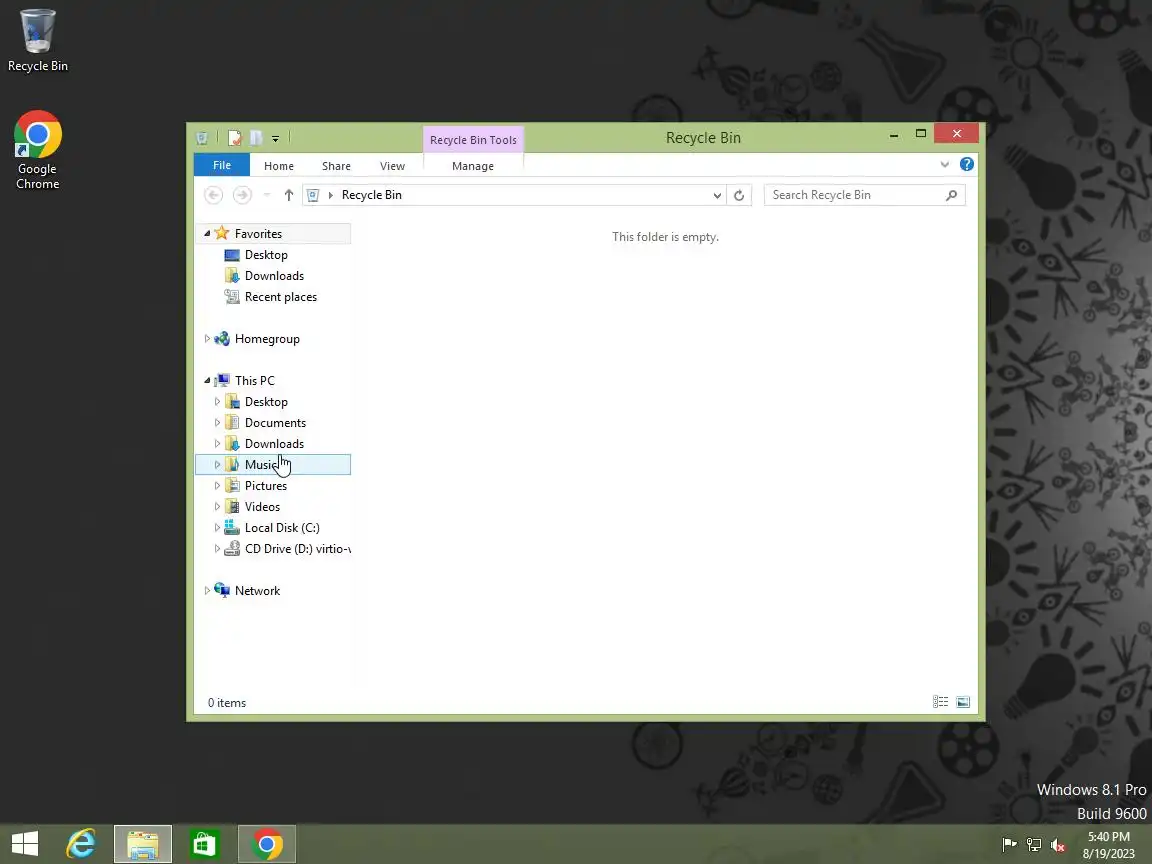Refresh the Recycle Bin view

click(739, 195)
